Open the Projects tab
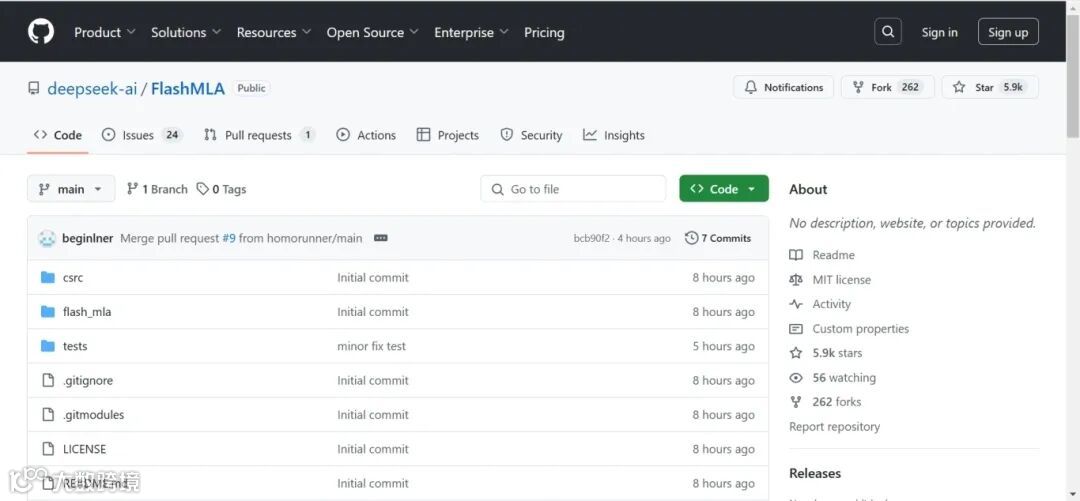Viewport: 1080px width, 501px height. coord(448,135)
